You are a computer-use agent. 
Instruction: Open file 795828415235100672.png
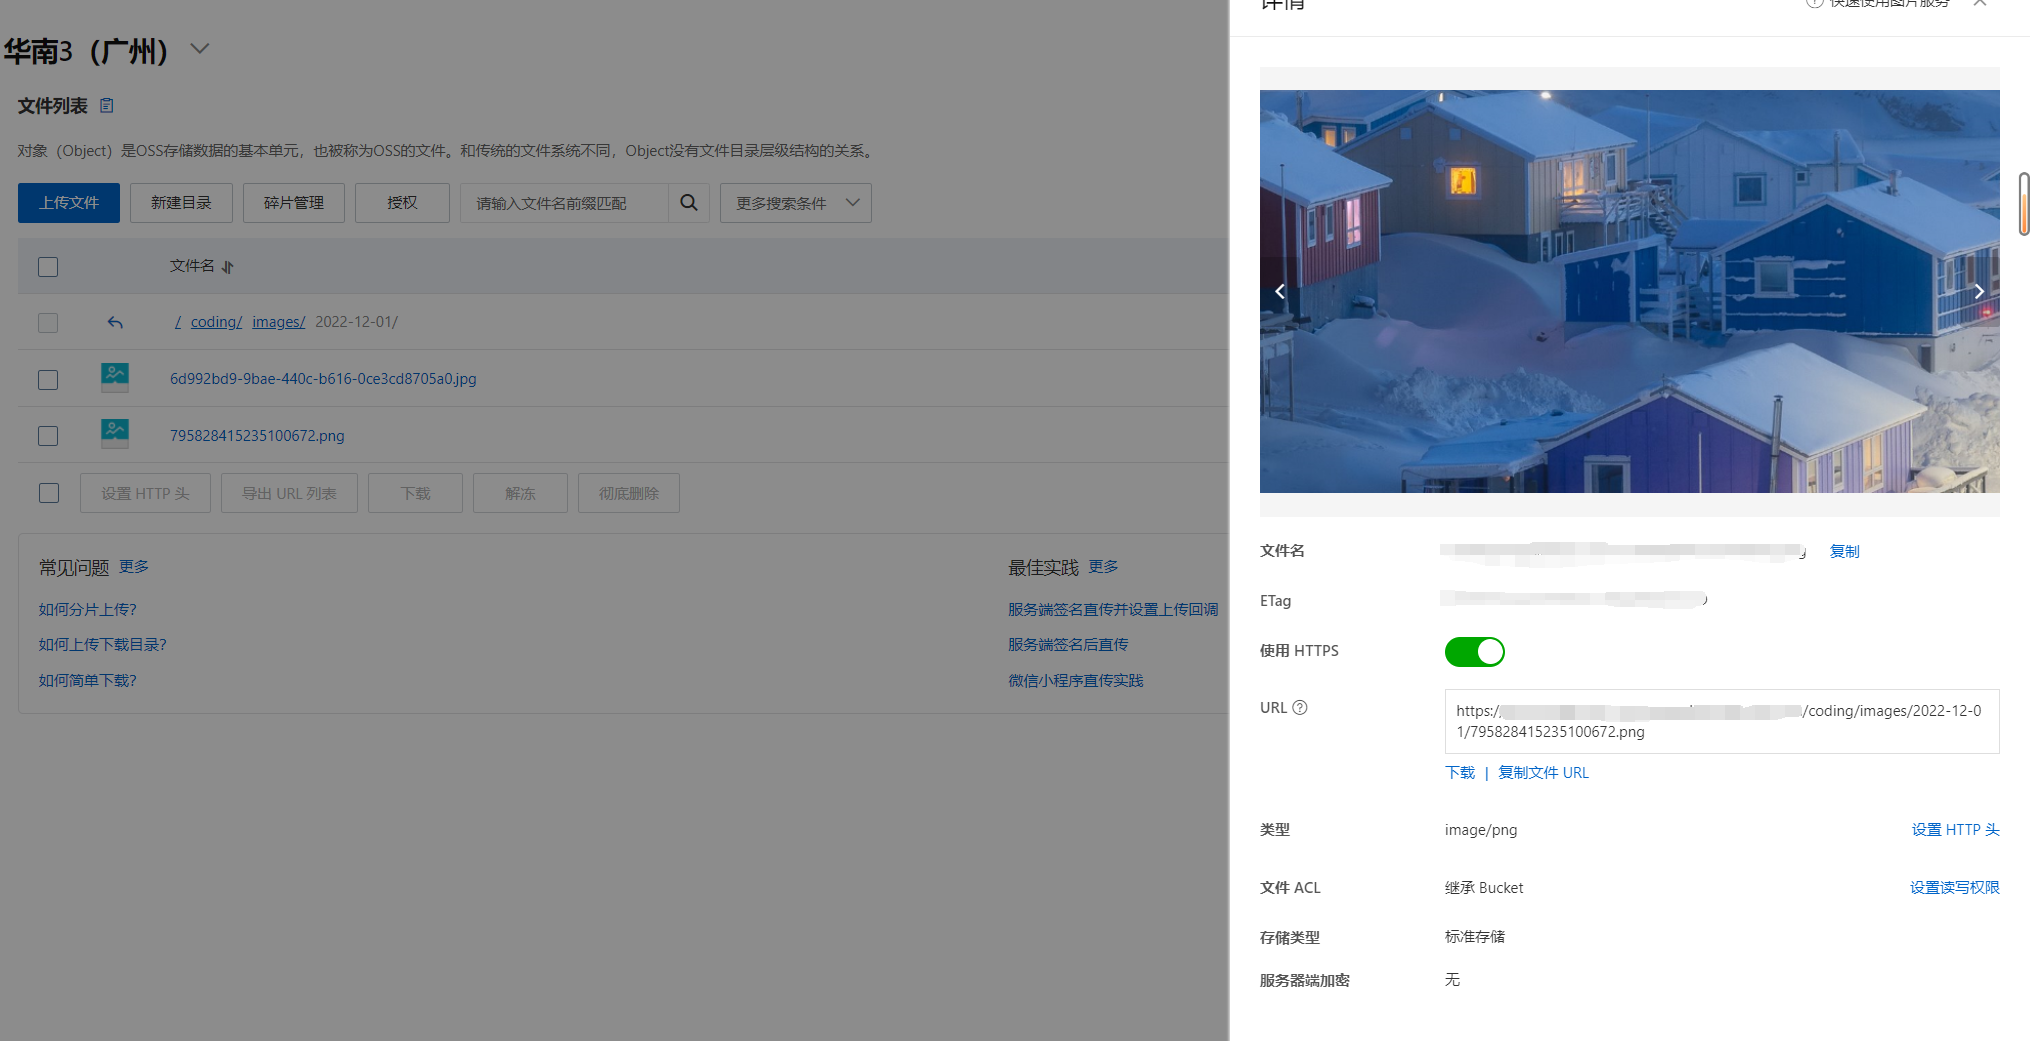click(x=257, y=436)
